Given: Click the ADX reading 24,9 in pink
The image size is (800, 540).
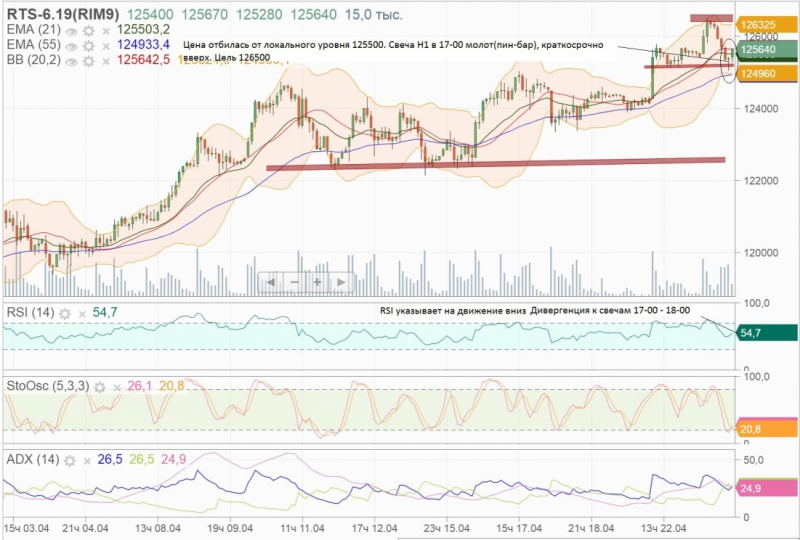Looking at the screenshot, I should [x=173, y=460].
